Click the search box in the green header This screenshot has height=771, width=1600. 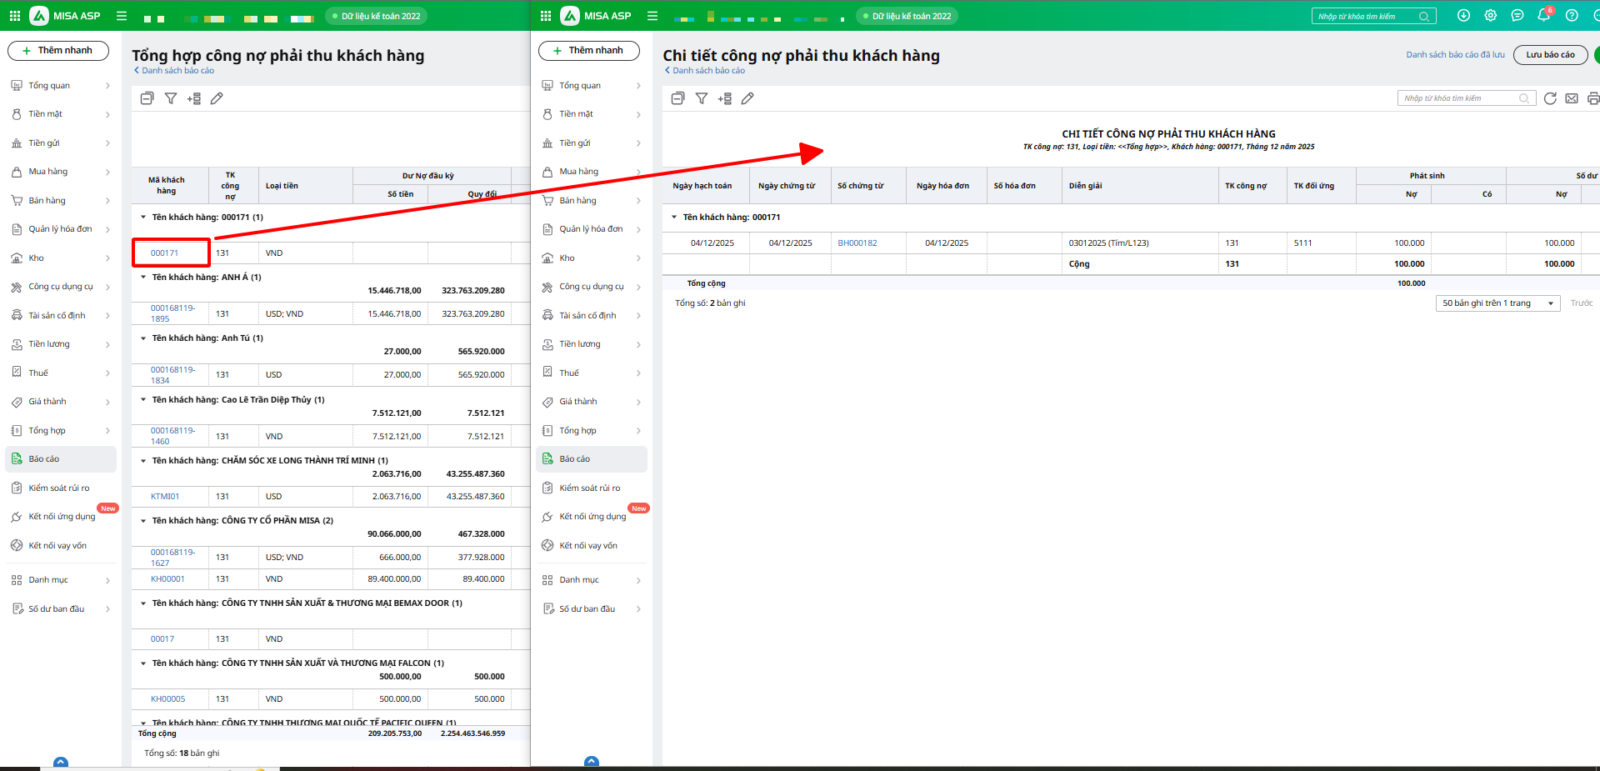tap(1366, 16)
